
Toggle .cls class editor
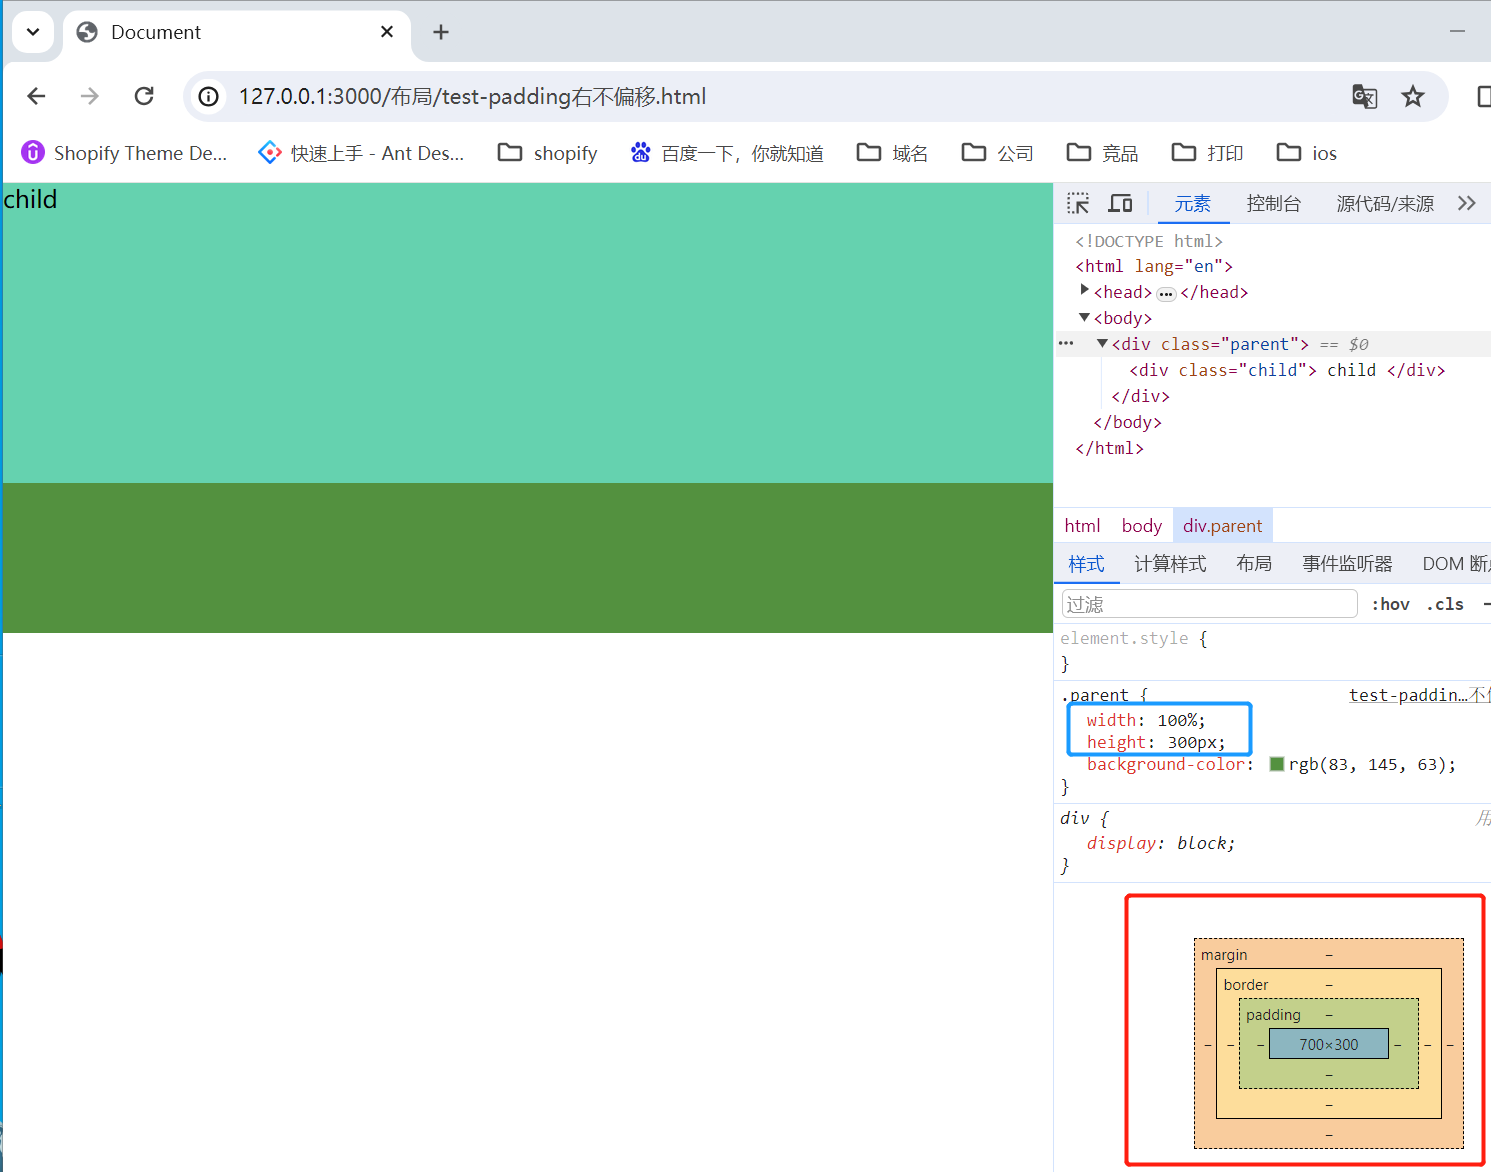(1444, 603)
